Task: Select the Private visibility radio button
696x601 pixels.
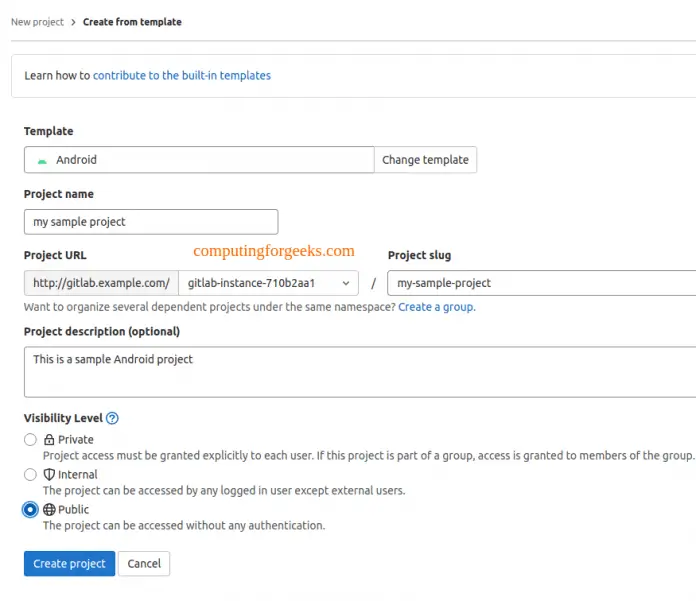Action: pos(30,440)
